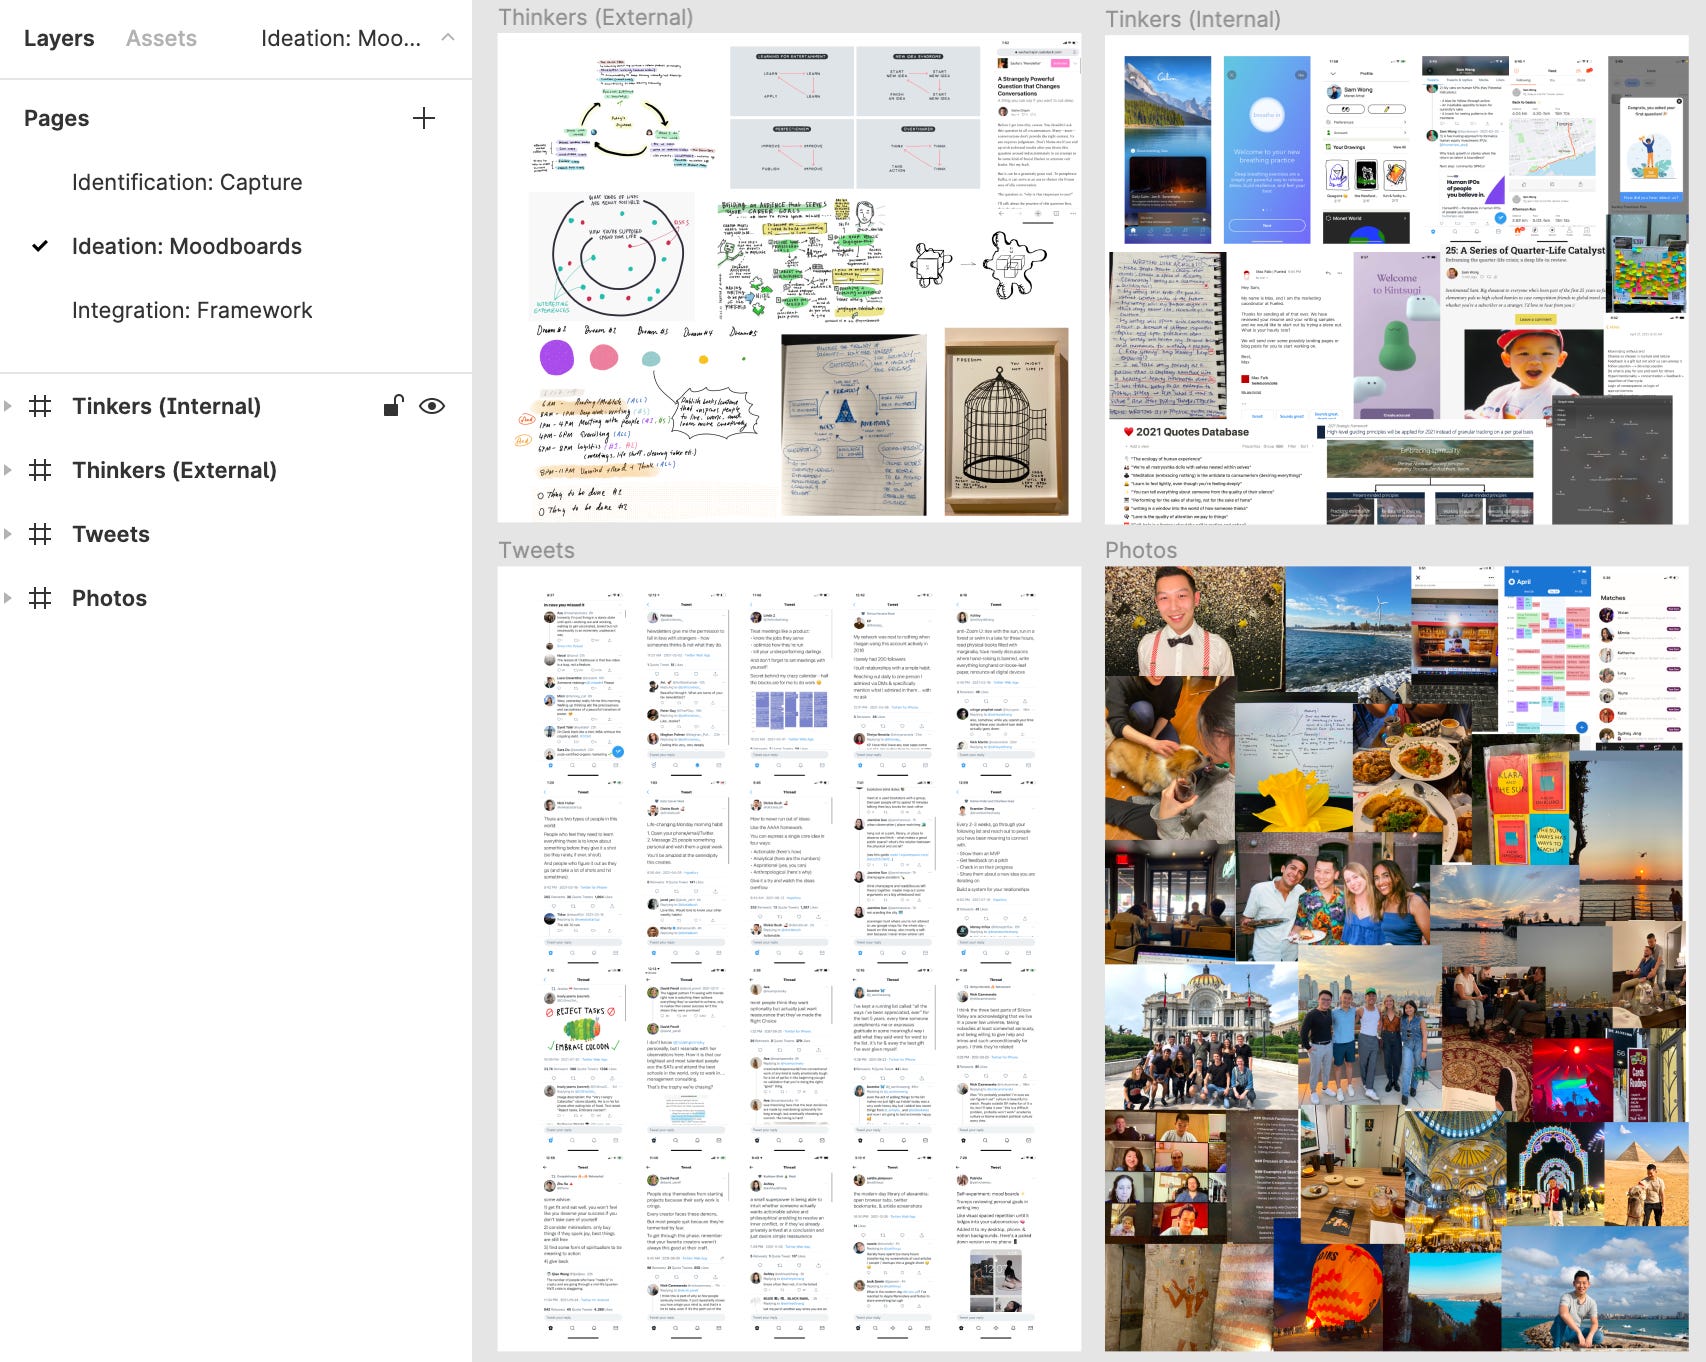This screenshot has height=1362, width=1706.
Task: Select the 2021 Quotes Database image
Action: pos(1215,472)
